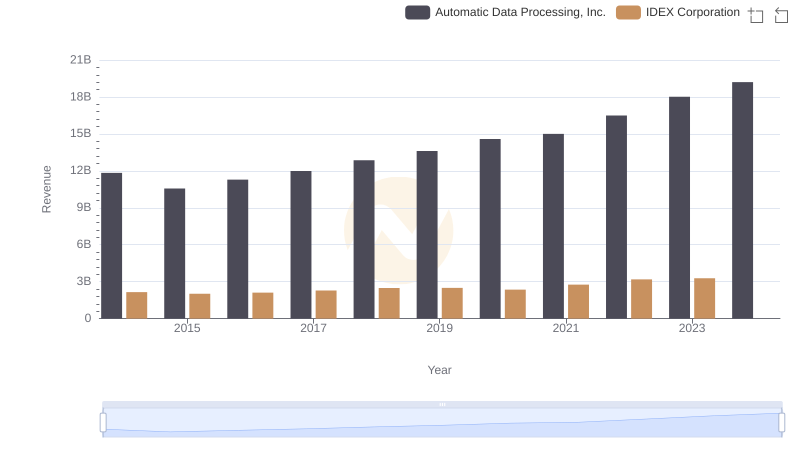
Task: Click the 2017 Automatic Data Processing bar
Action: (x=301, y=245)
